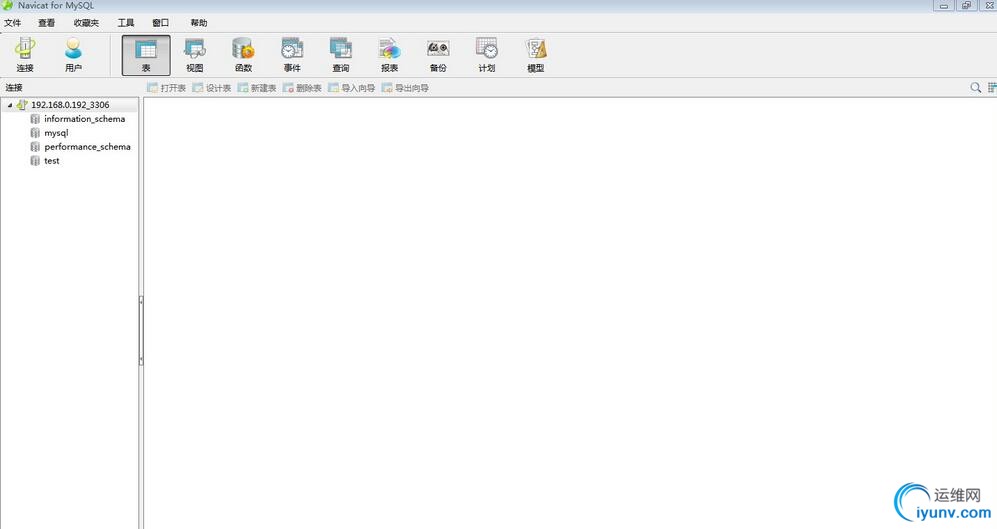Click 新建表 (New Table) button

[x=257, y=88]
